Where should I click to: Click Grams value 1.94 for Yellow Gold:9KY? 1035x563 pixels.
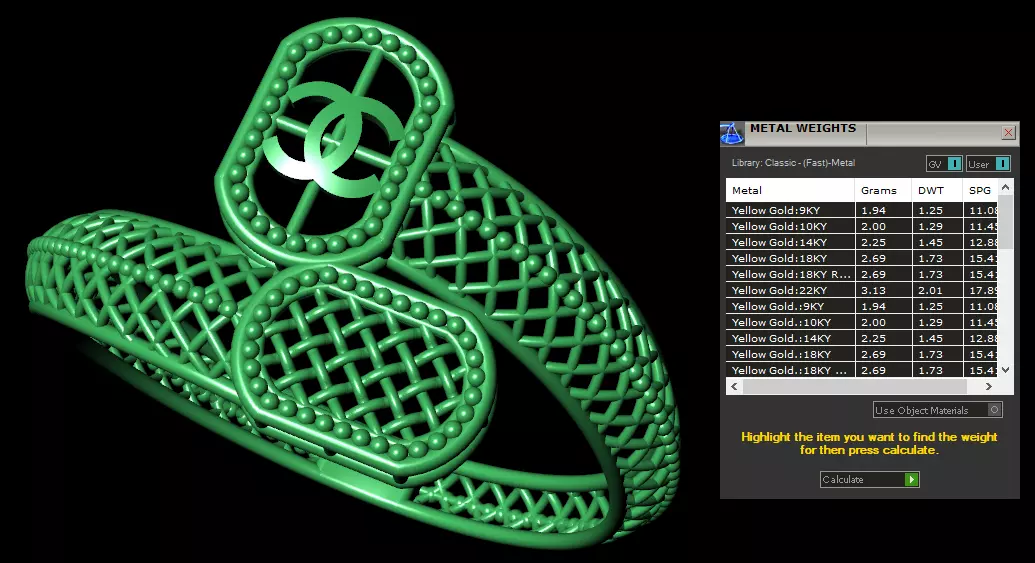tap(873, 211)
